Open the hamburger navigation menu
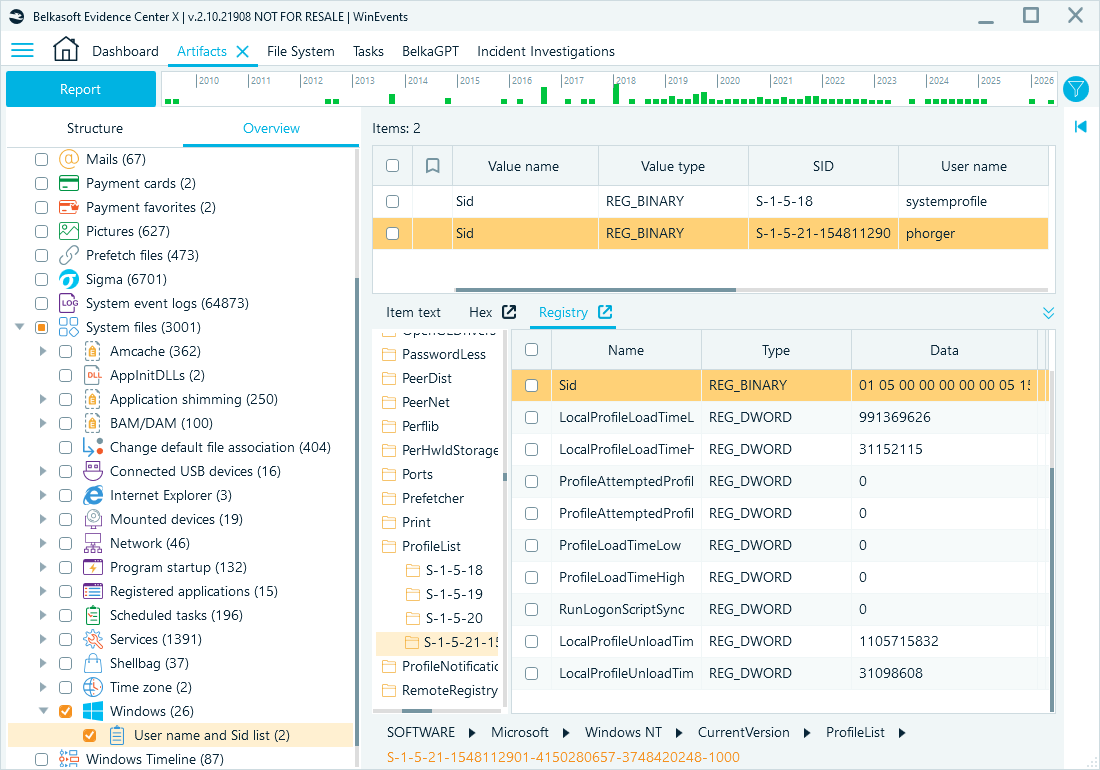This screenshot has width=1100, height=770. click(x=22, y=50)
